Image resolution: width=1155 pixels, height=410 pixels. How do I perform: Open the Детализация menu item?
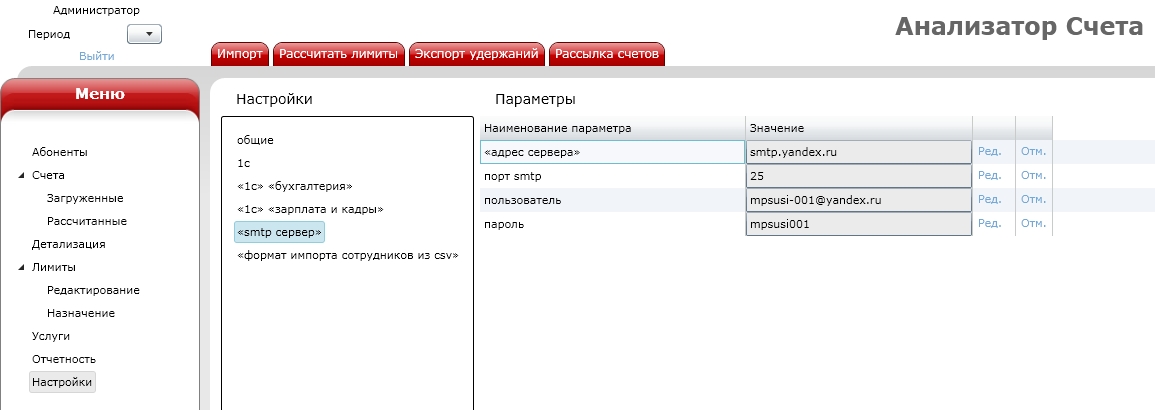coord(68,244)
